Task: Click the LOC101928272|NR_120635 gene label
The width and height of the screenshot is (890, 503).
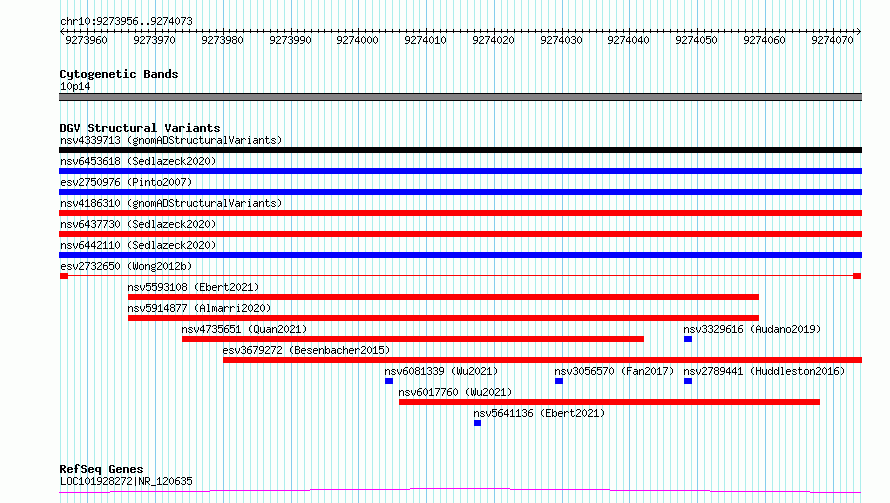Action: coord(126,481)
